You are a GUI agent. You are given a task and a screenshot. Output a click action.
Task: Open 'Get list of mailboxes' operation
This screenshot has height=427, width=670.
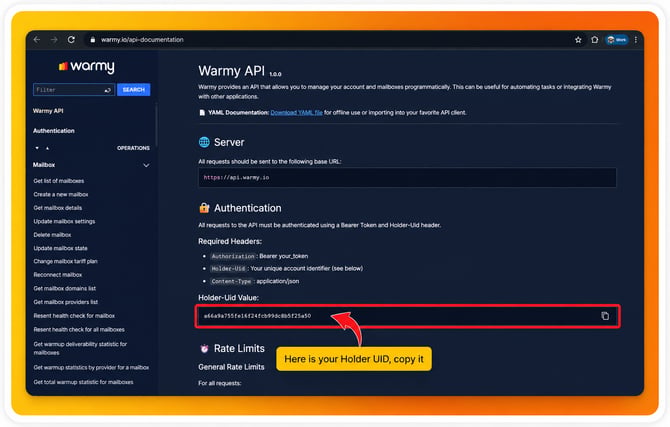(59, 181)
